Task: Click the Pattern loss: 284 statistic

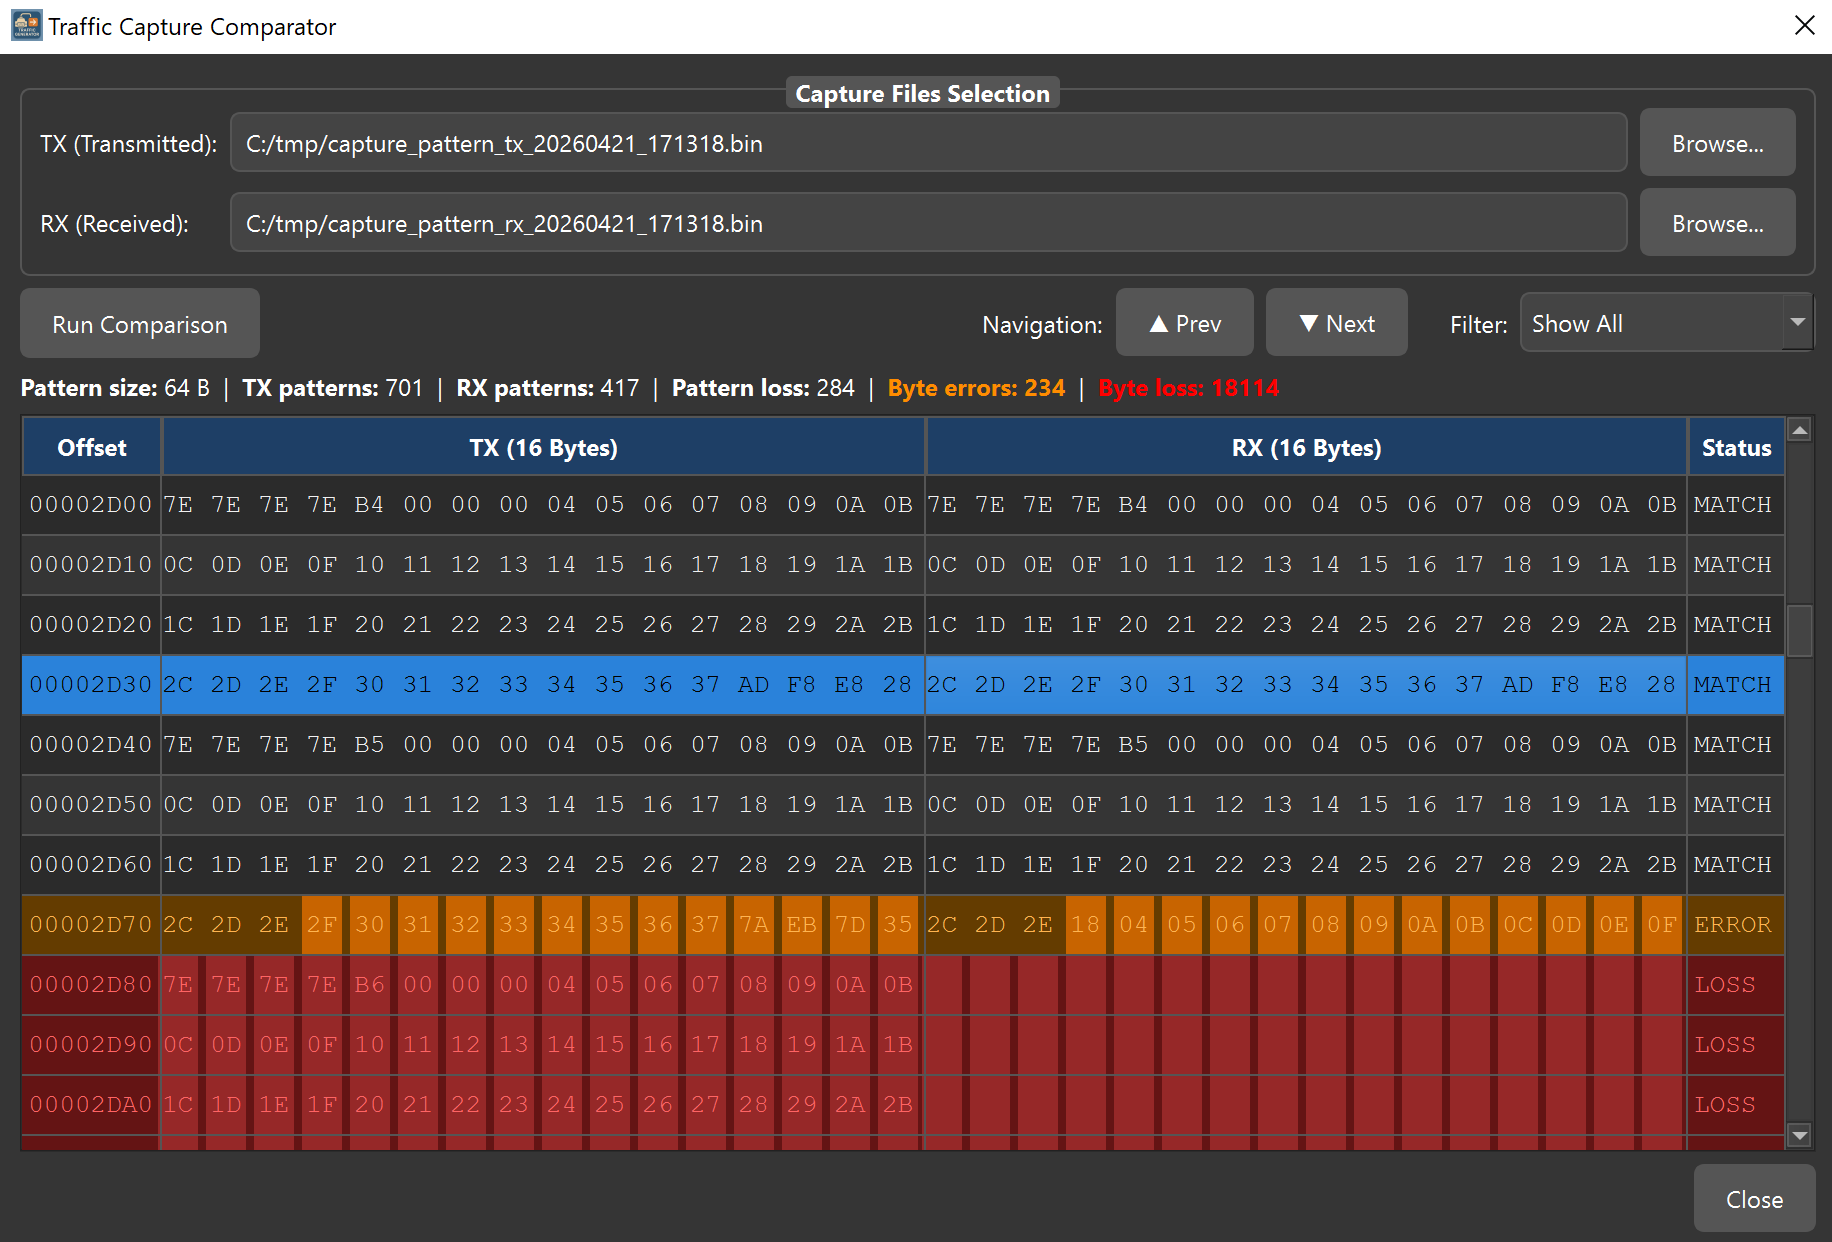Action: click(763, 388)
